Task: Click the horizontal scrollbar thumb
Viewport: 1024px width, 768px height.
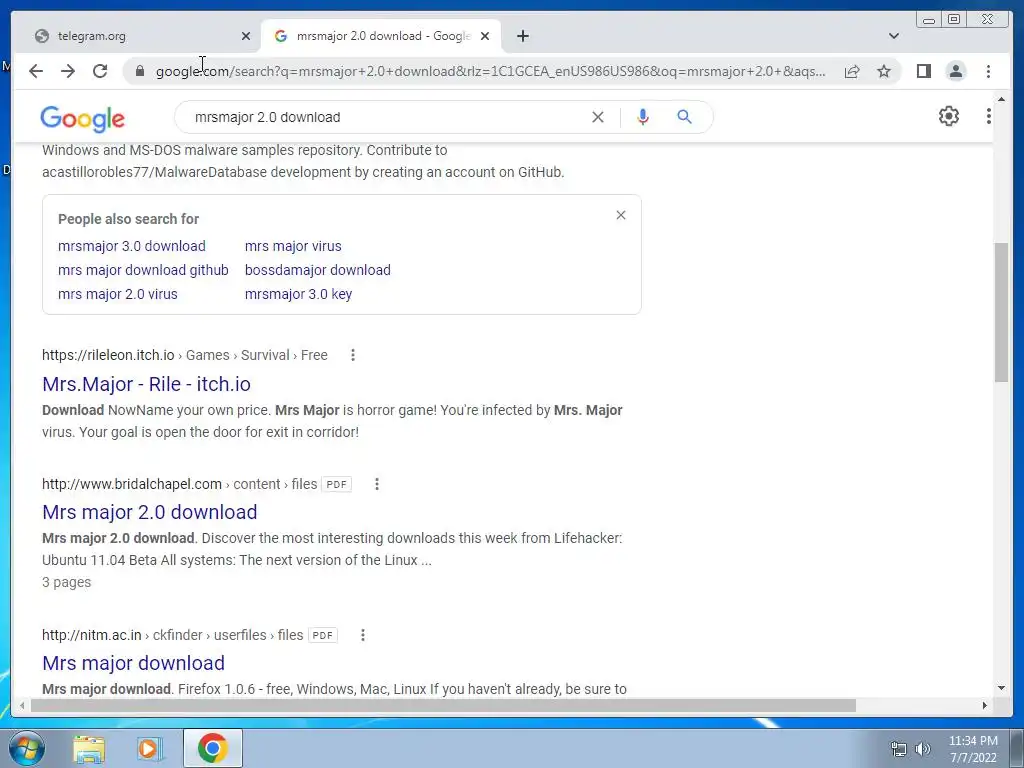Action: pos(443,705)
